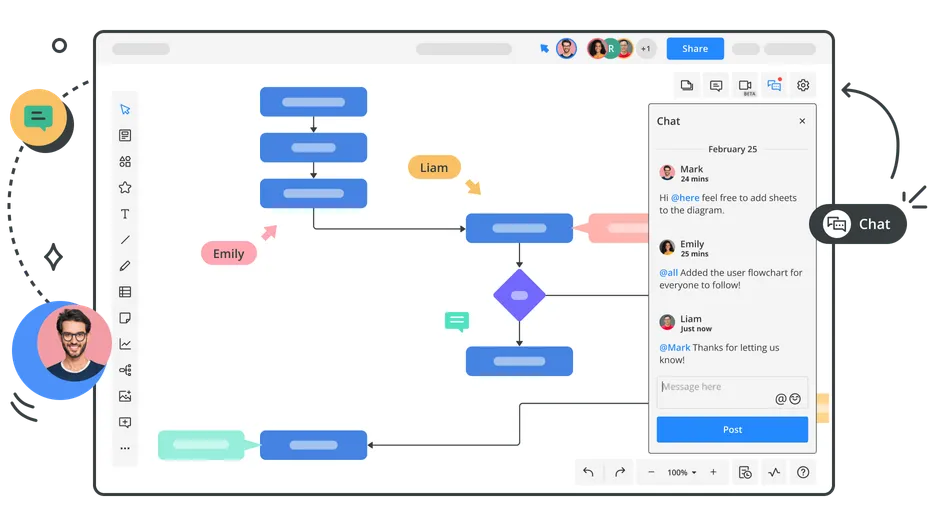Screen dimensions: 928x520
Task: Insert a table from the toolbar
Action: tap(125, 292)
